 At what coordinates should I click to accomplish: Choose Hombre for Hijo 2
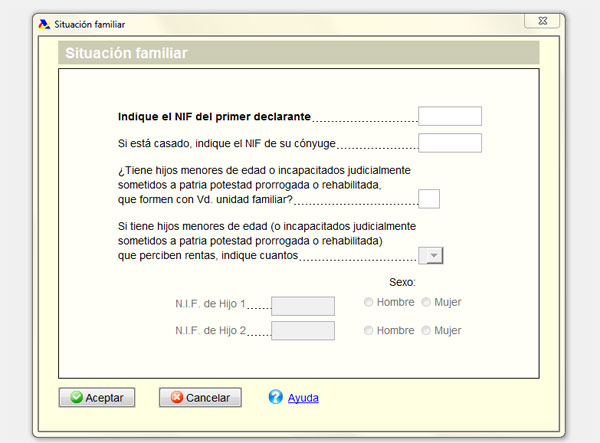click(x=370, y=331)
